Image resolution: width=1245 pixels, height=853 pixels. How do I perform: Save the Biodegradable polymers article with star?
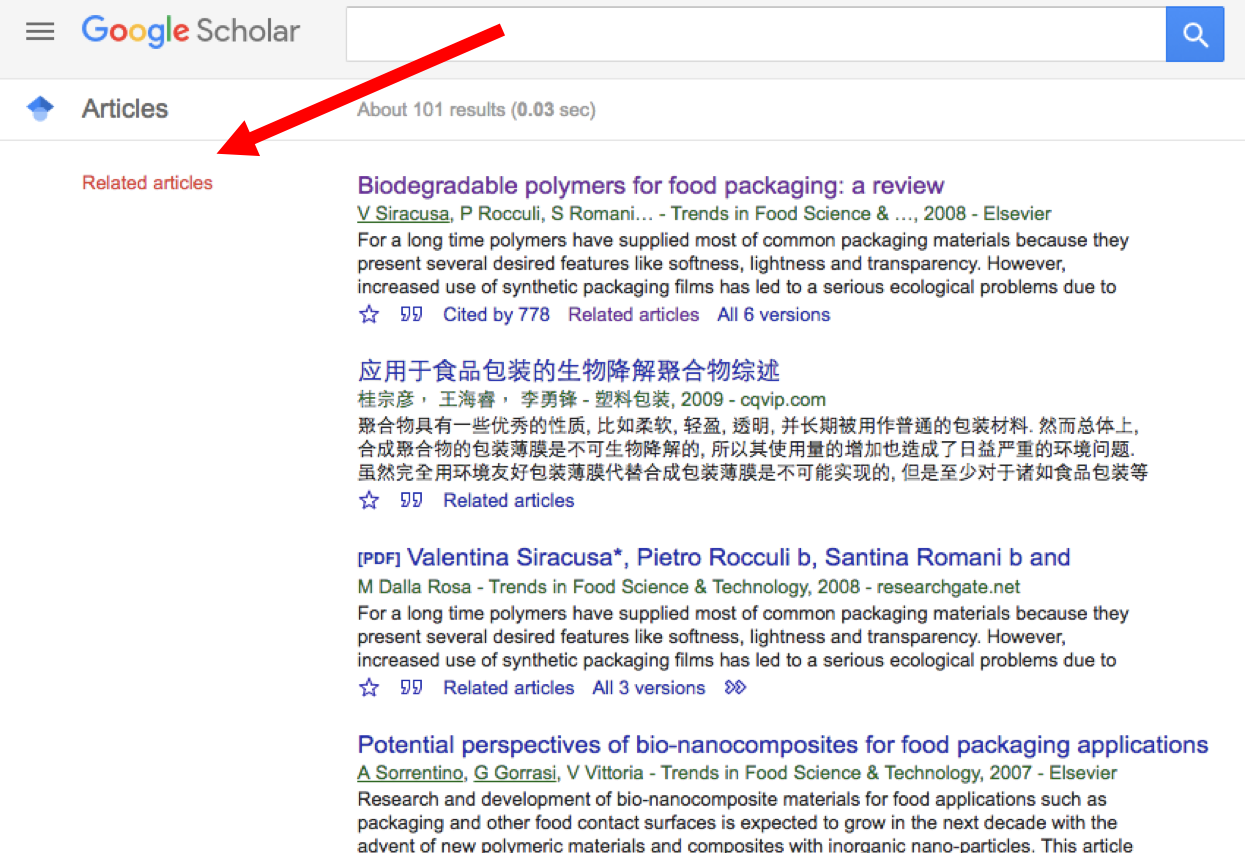pyautogui.click(x=369, y=315)
